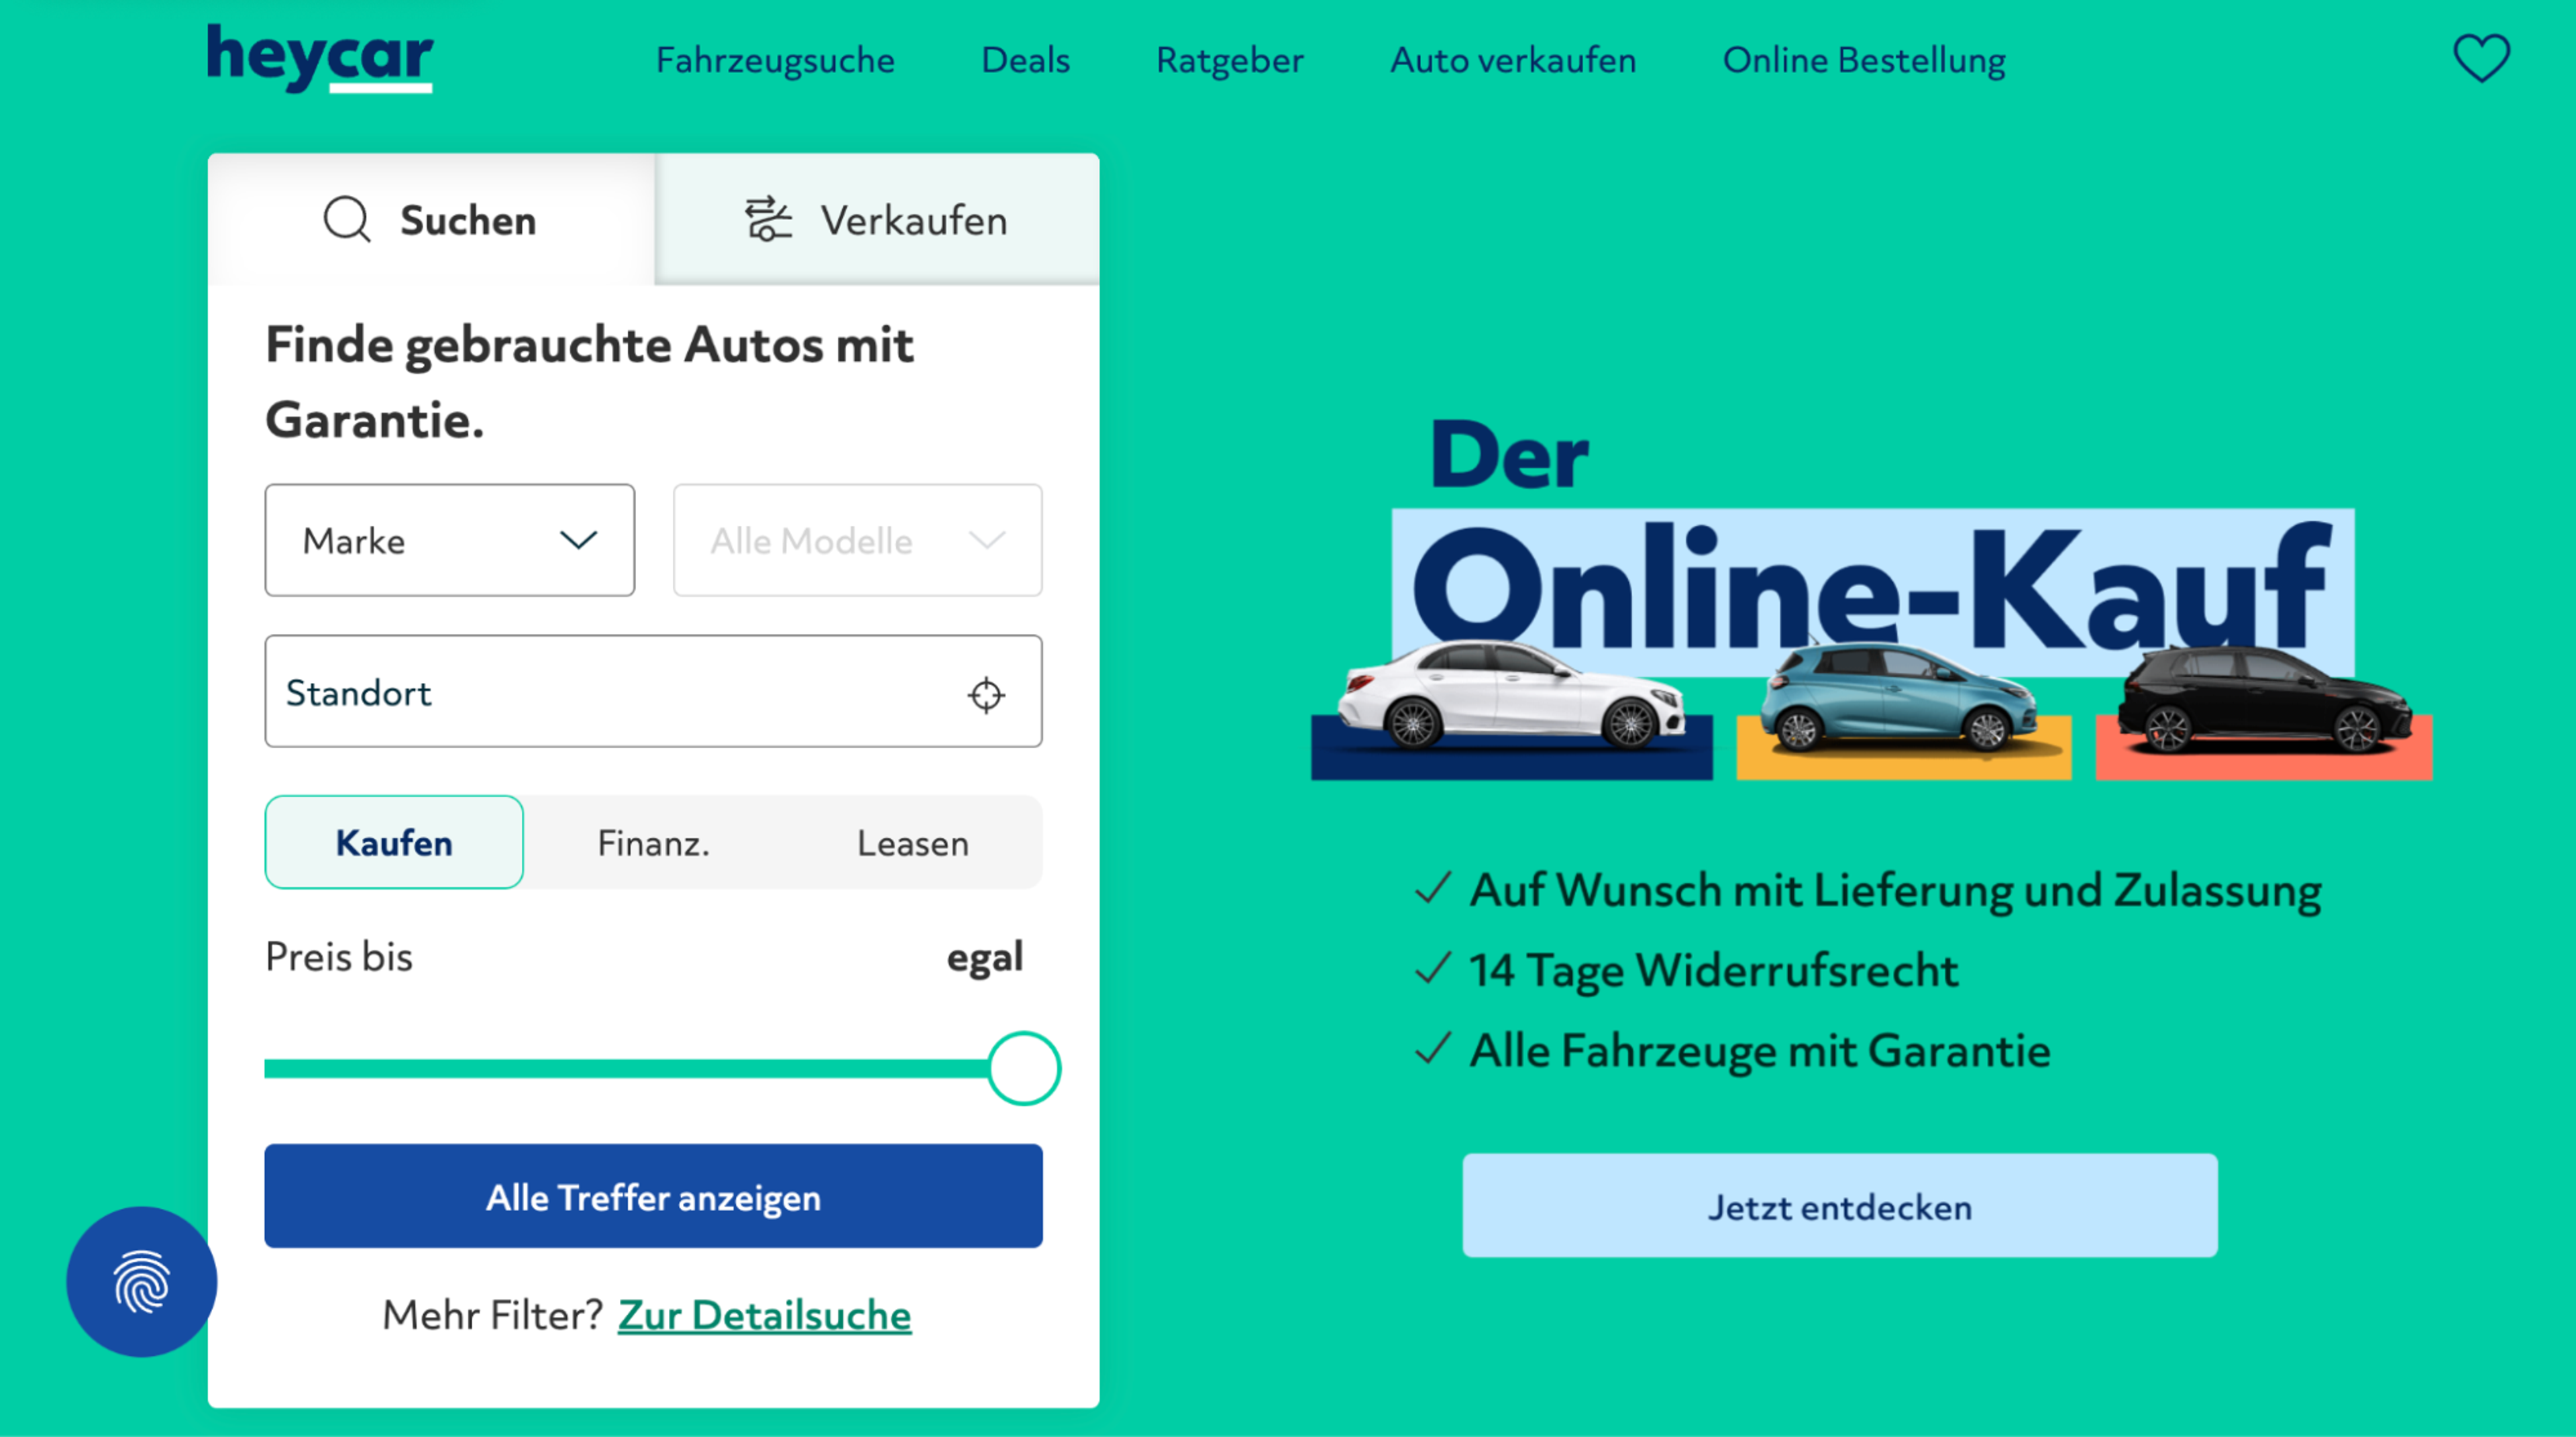Image resolution: width=2576 pixels, height=1437 pixels.
Task: Click the heycar logo
Action: click(x=320, y=58)
